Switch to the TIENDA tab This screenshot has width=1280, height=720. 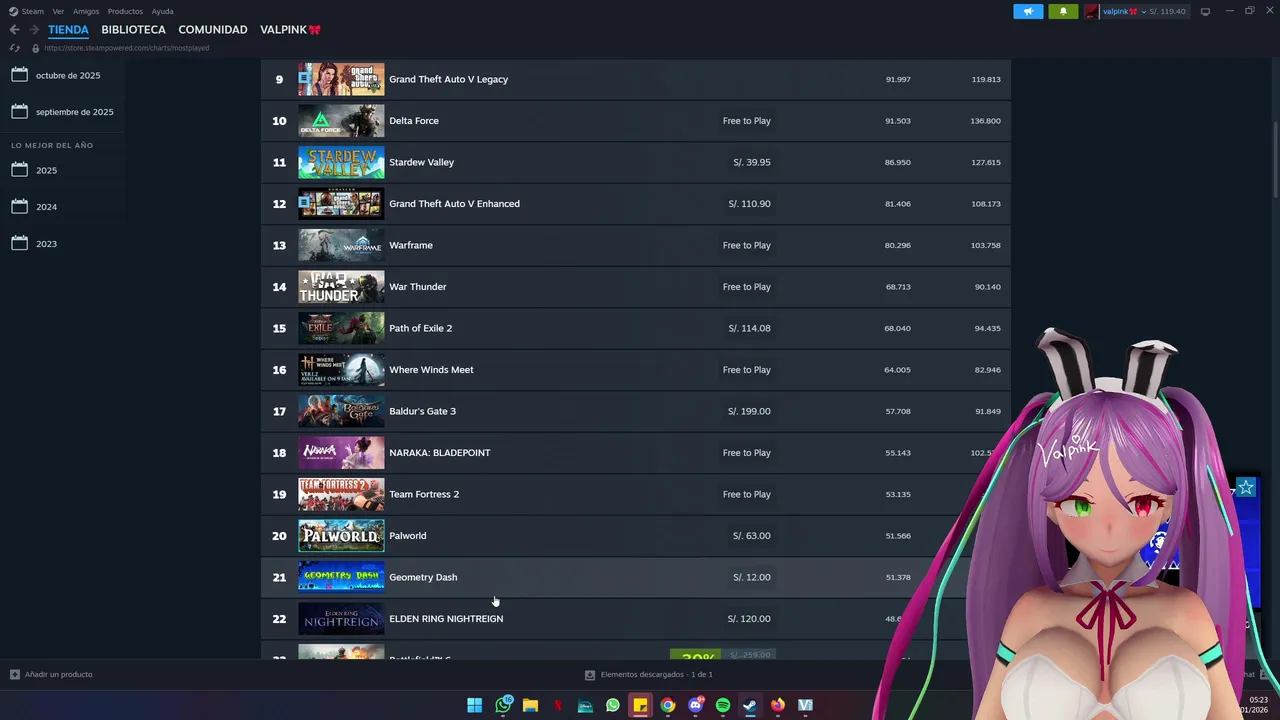68,30
